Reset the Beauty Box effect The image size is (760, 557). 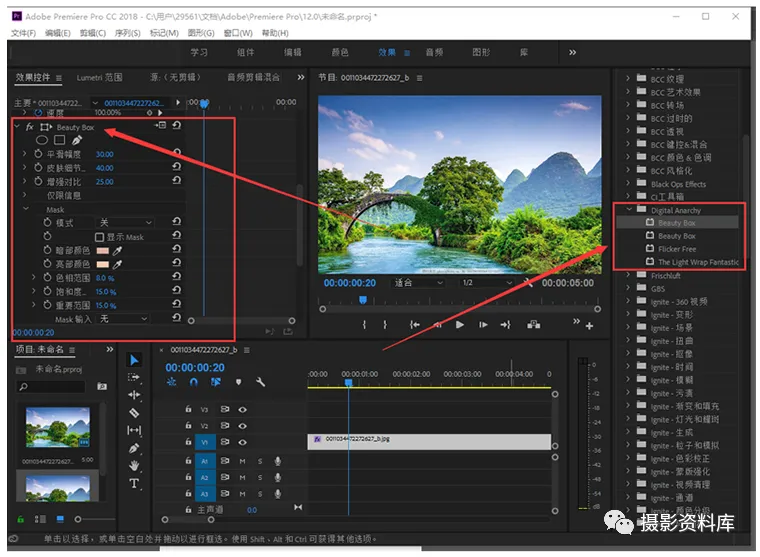[x=176, y=125]
